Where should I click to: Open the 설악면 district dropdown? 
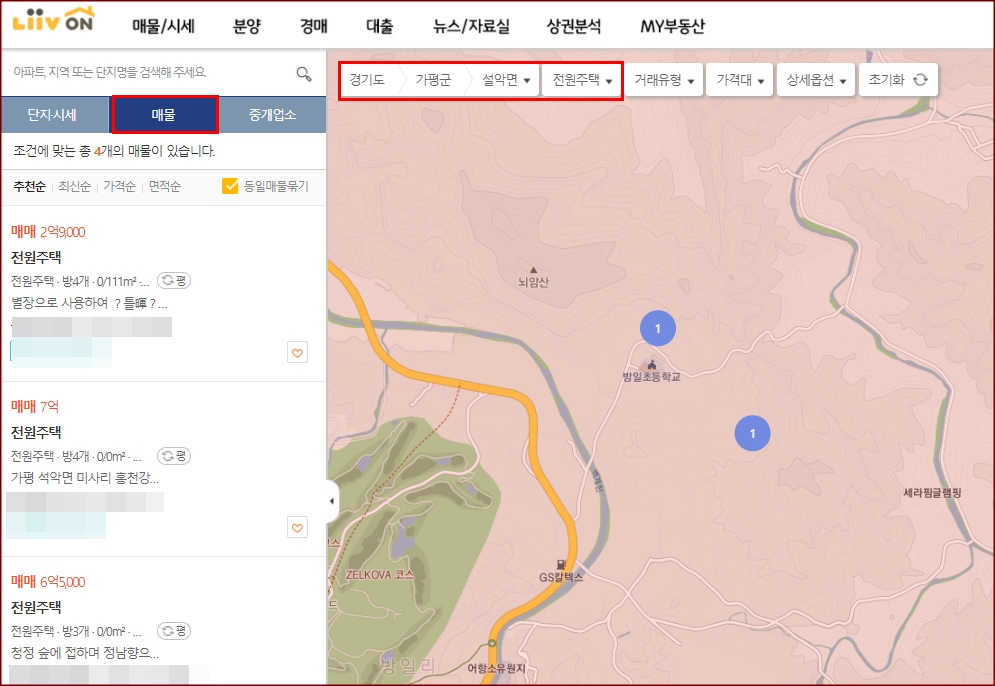coord(506,80)
